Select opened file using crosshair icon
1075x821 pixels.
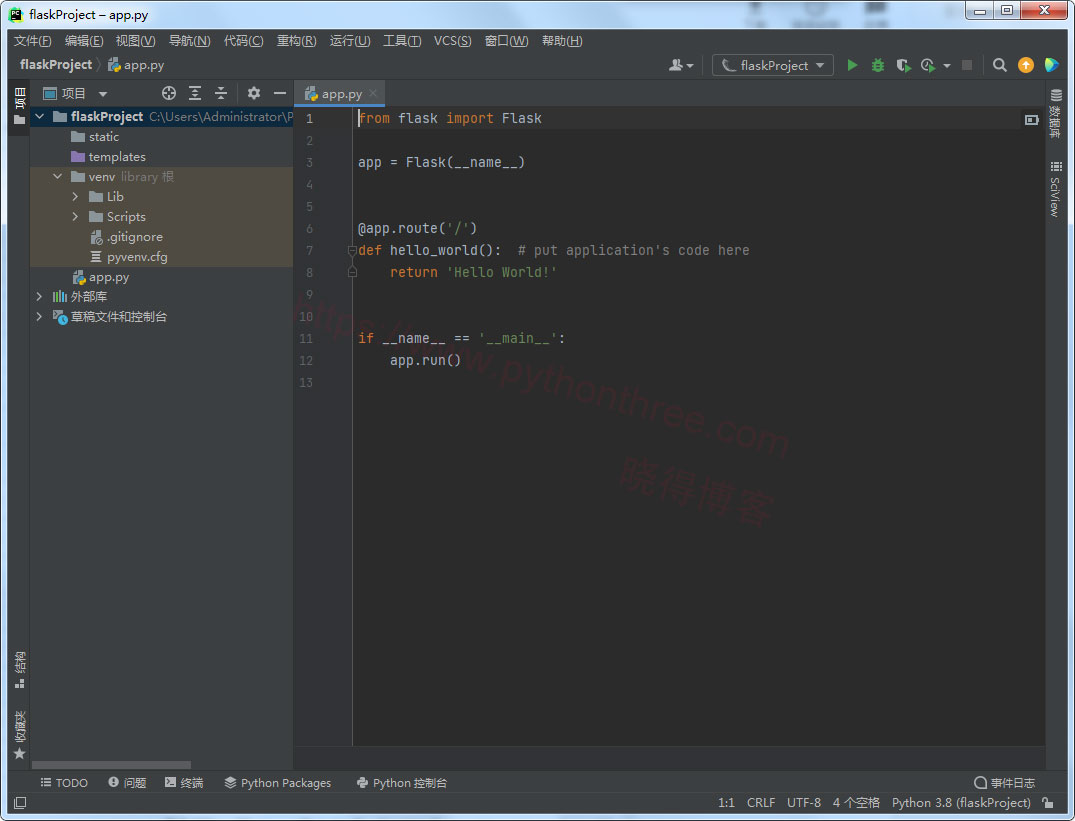(168, 92)
